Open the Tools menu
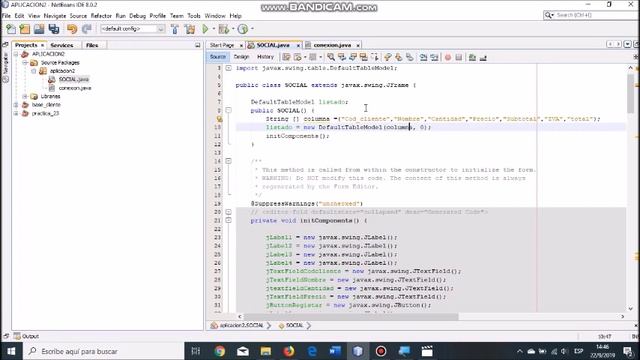Viewport: 640px width, 360px height. pos(194,16)
